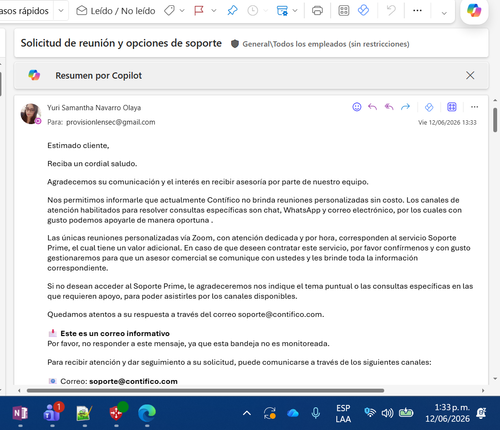The image size is (500, 430).
Task: Click General\Todos los empleados sensitivity label
Action: coord(326,44)
